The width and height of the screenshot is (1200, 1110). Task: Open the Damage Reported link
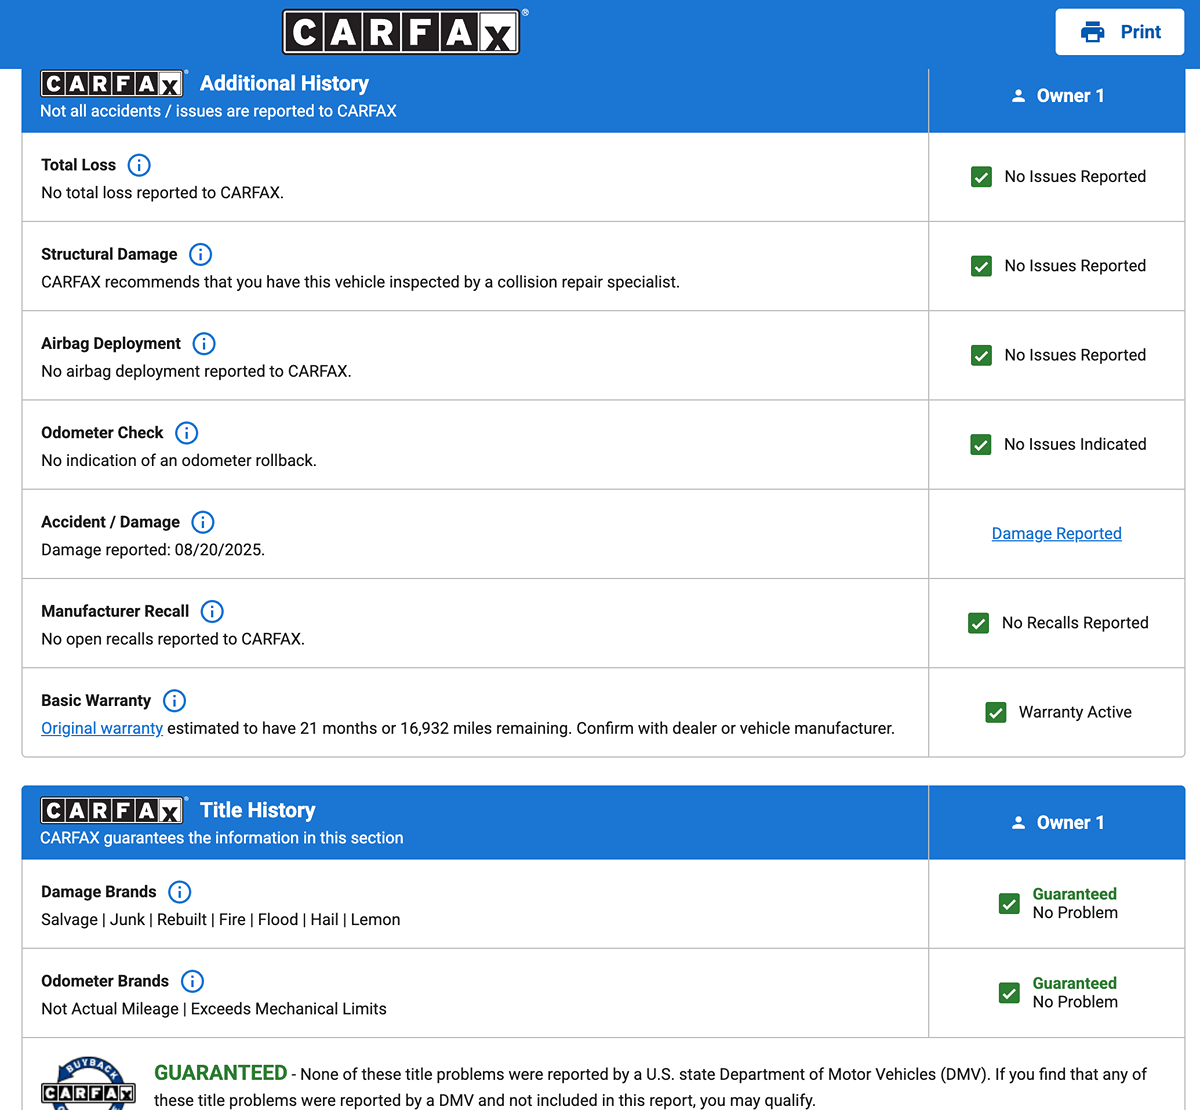[x=1056, y=534]
